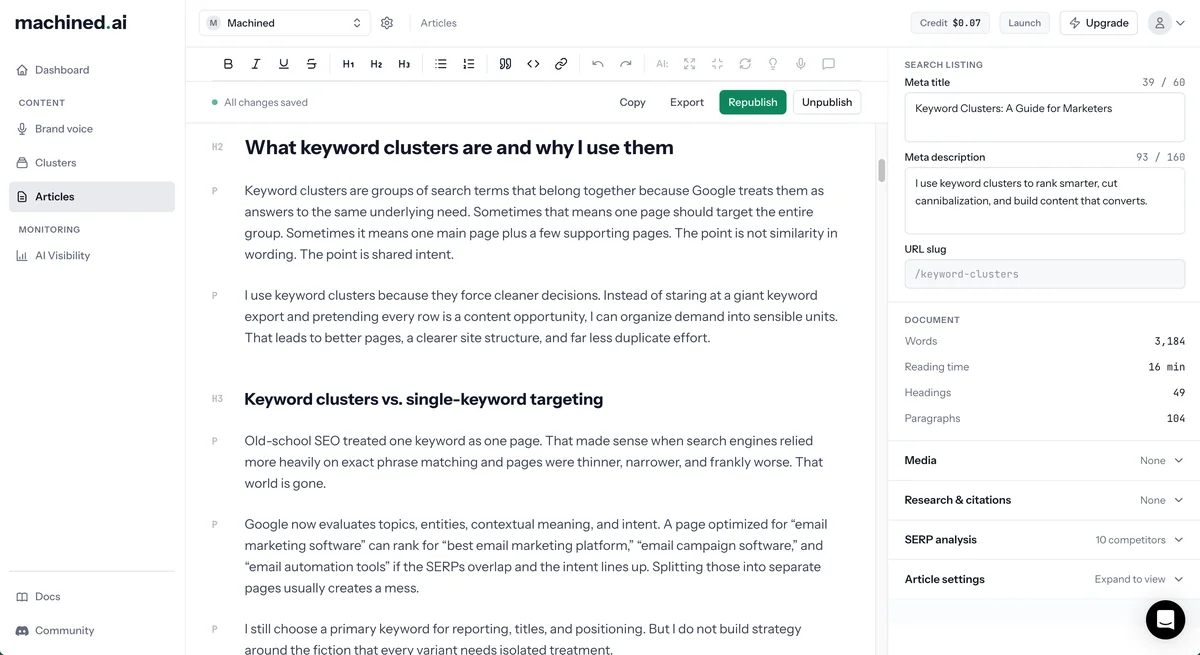This screenshot has width=1200, height=655.
Task: Open Docs link in sidebar
Action: (92, 597)
